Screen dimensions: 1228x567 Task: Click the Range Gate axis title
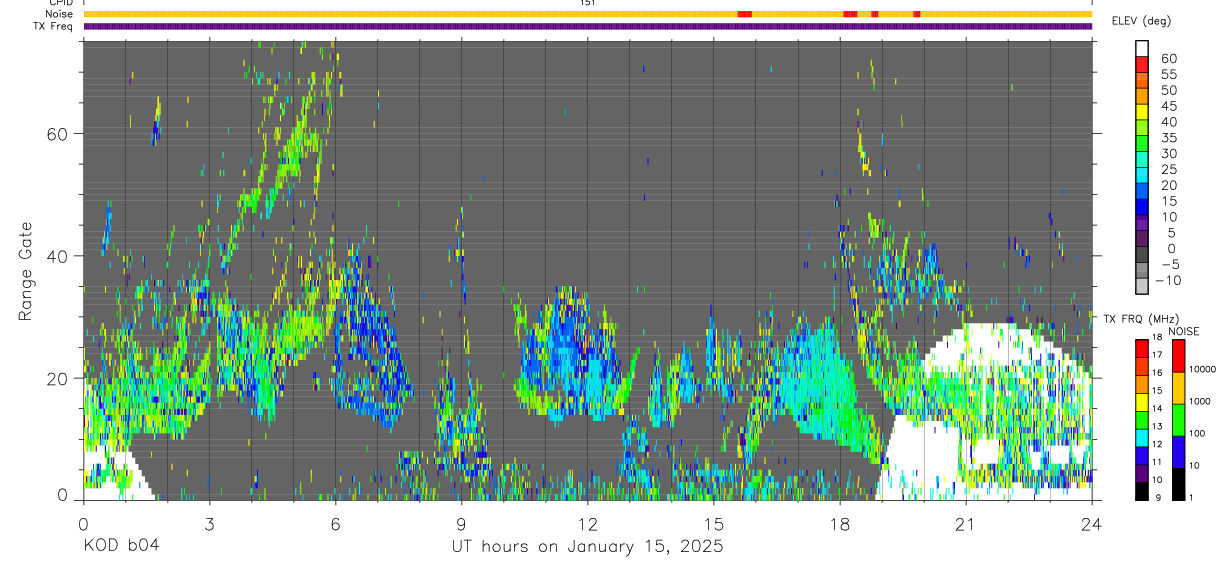[26, 273]
